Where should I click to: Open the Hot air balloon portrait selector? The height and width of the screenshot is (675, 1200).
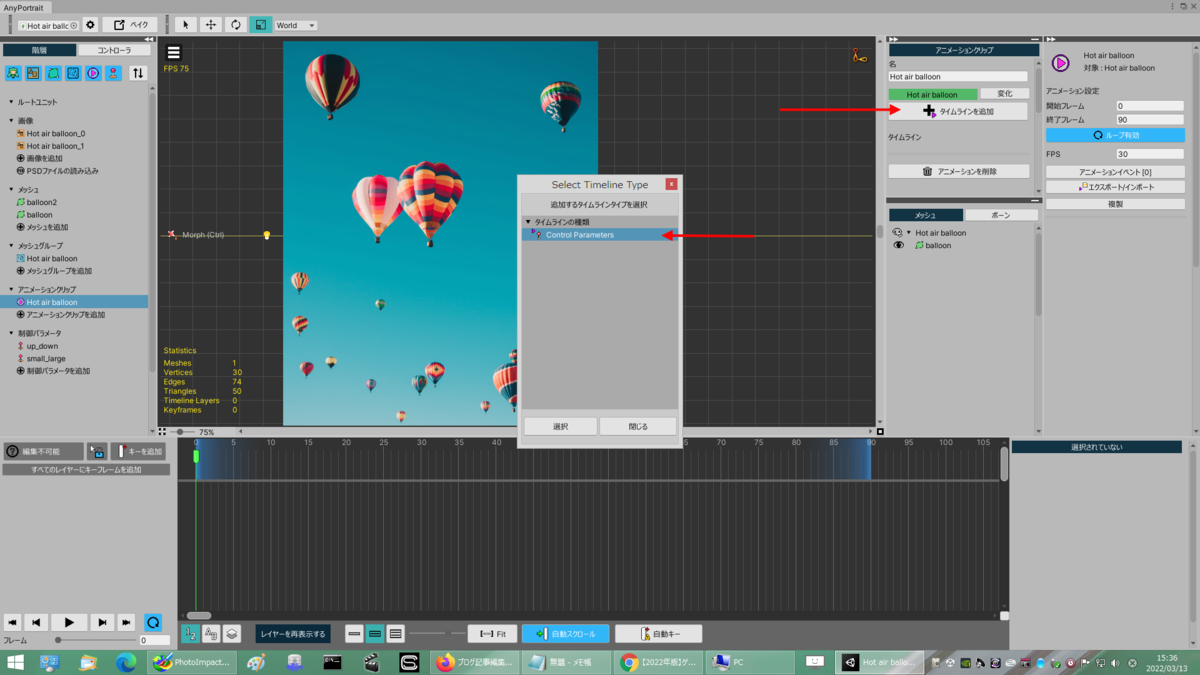[x=49, y=25]
